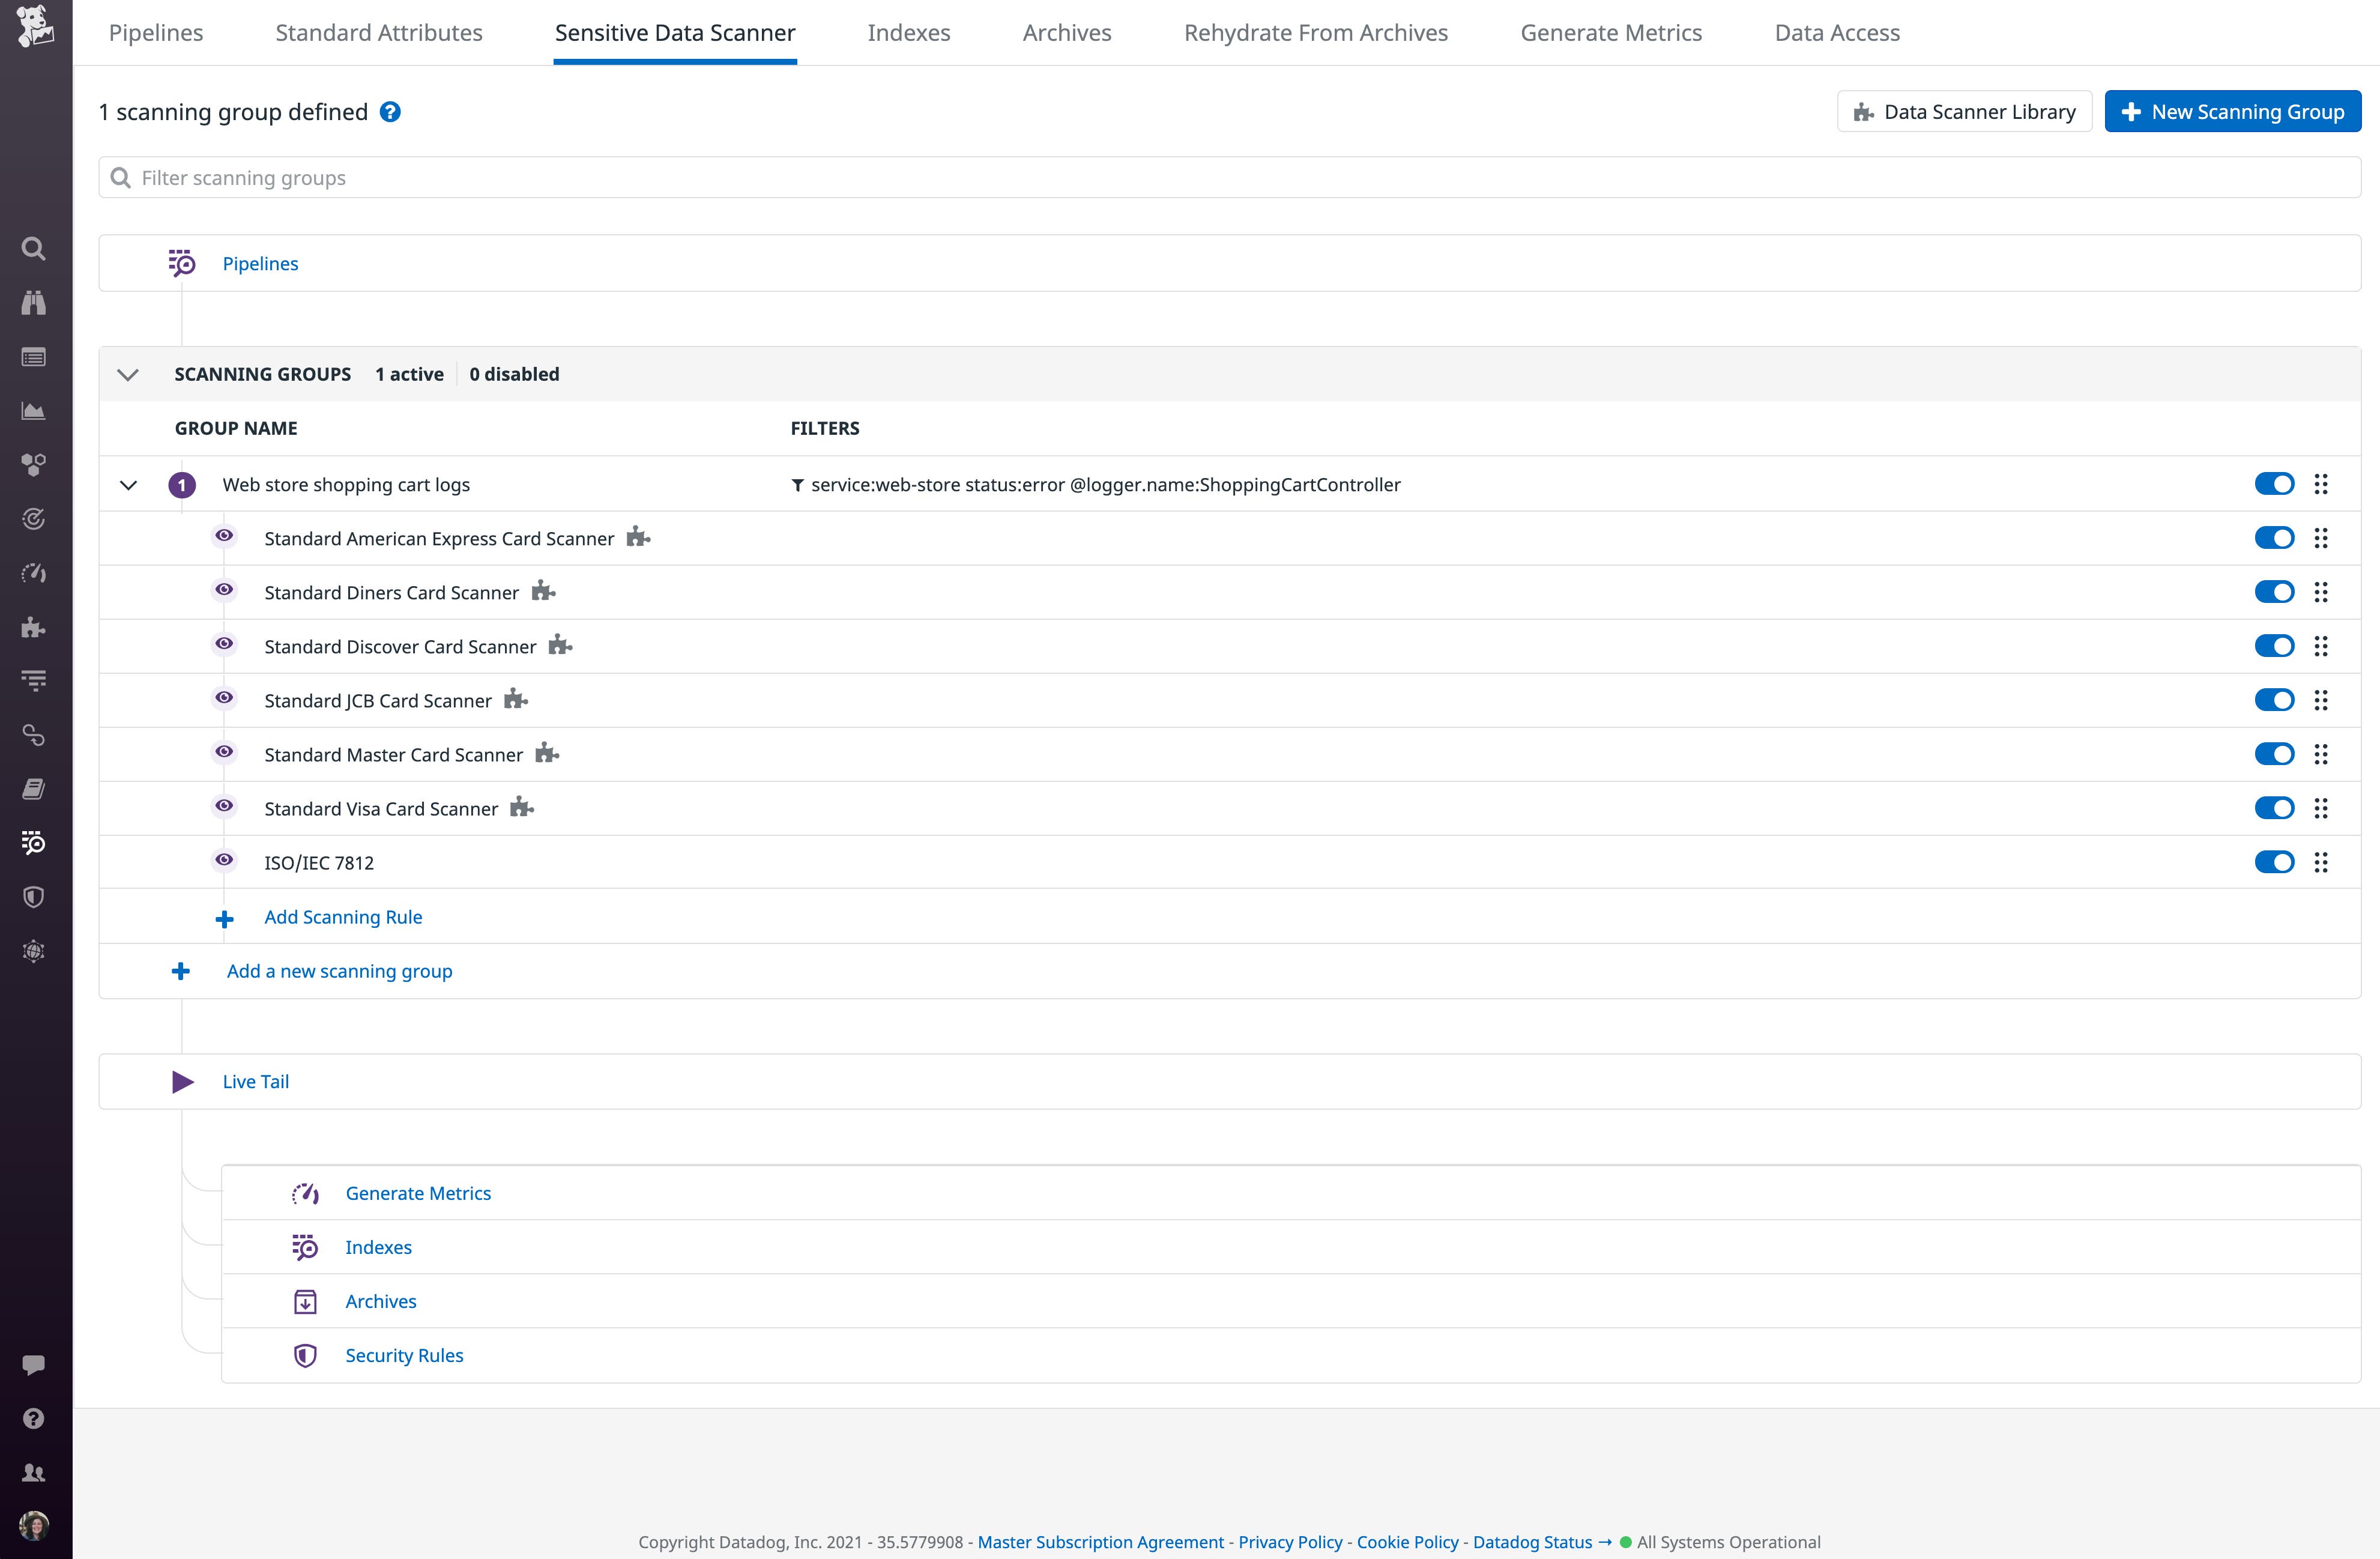Collapse the Scanning Groups section
This screenshot has width=2380, height=1559.
128,374
